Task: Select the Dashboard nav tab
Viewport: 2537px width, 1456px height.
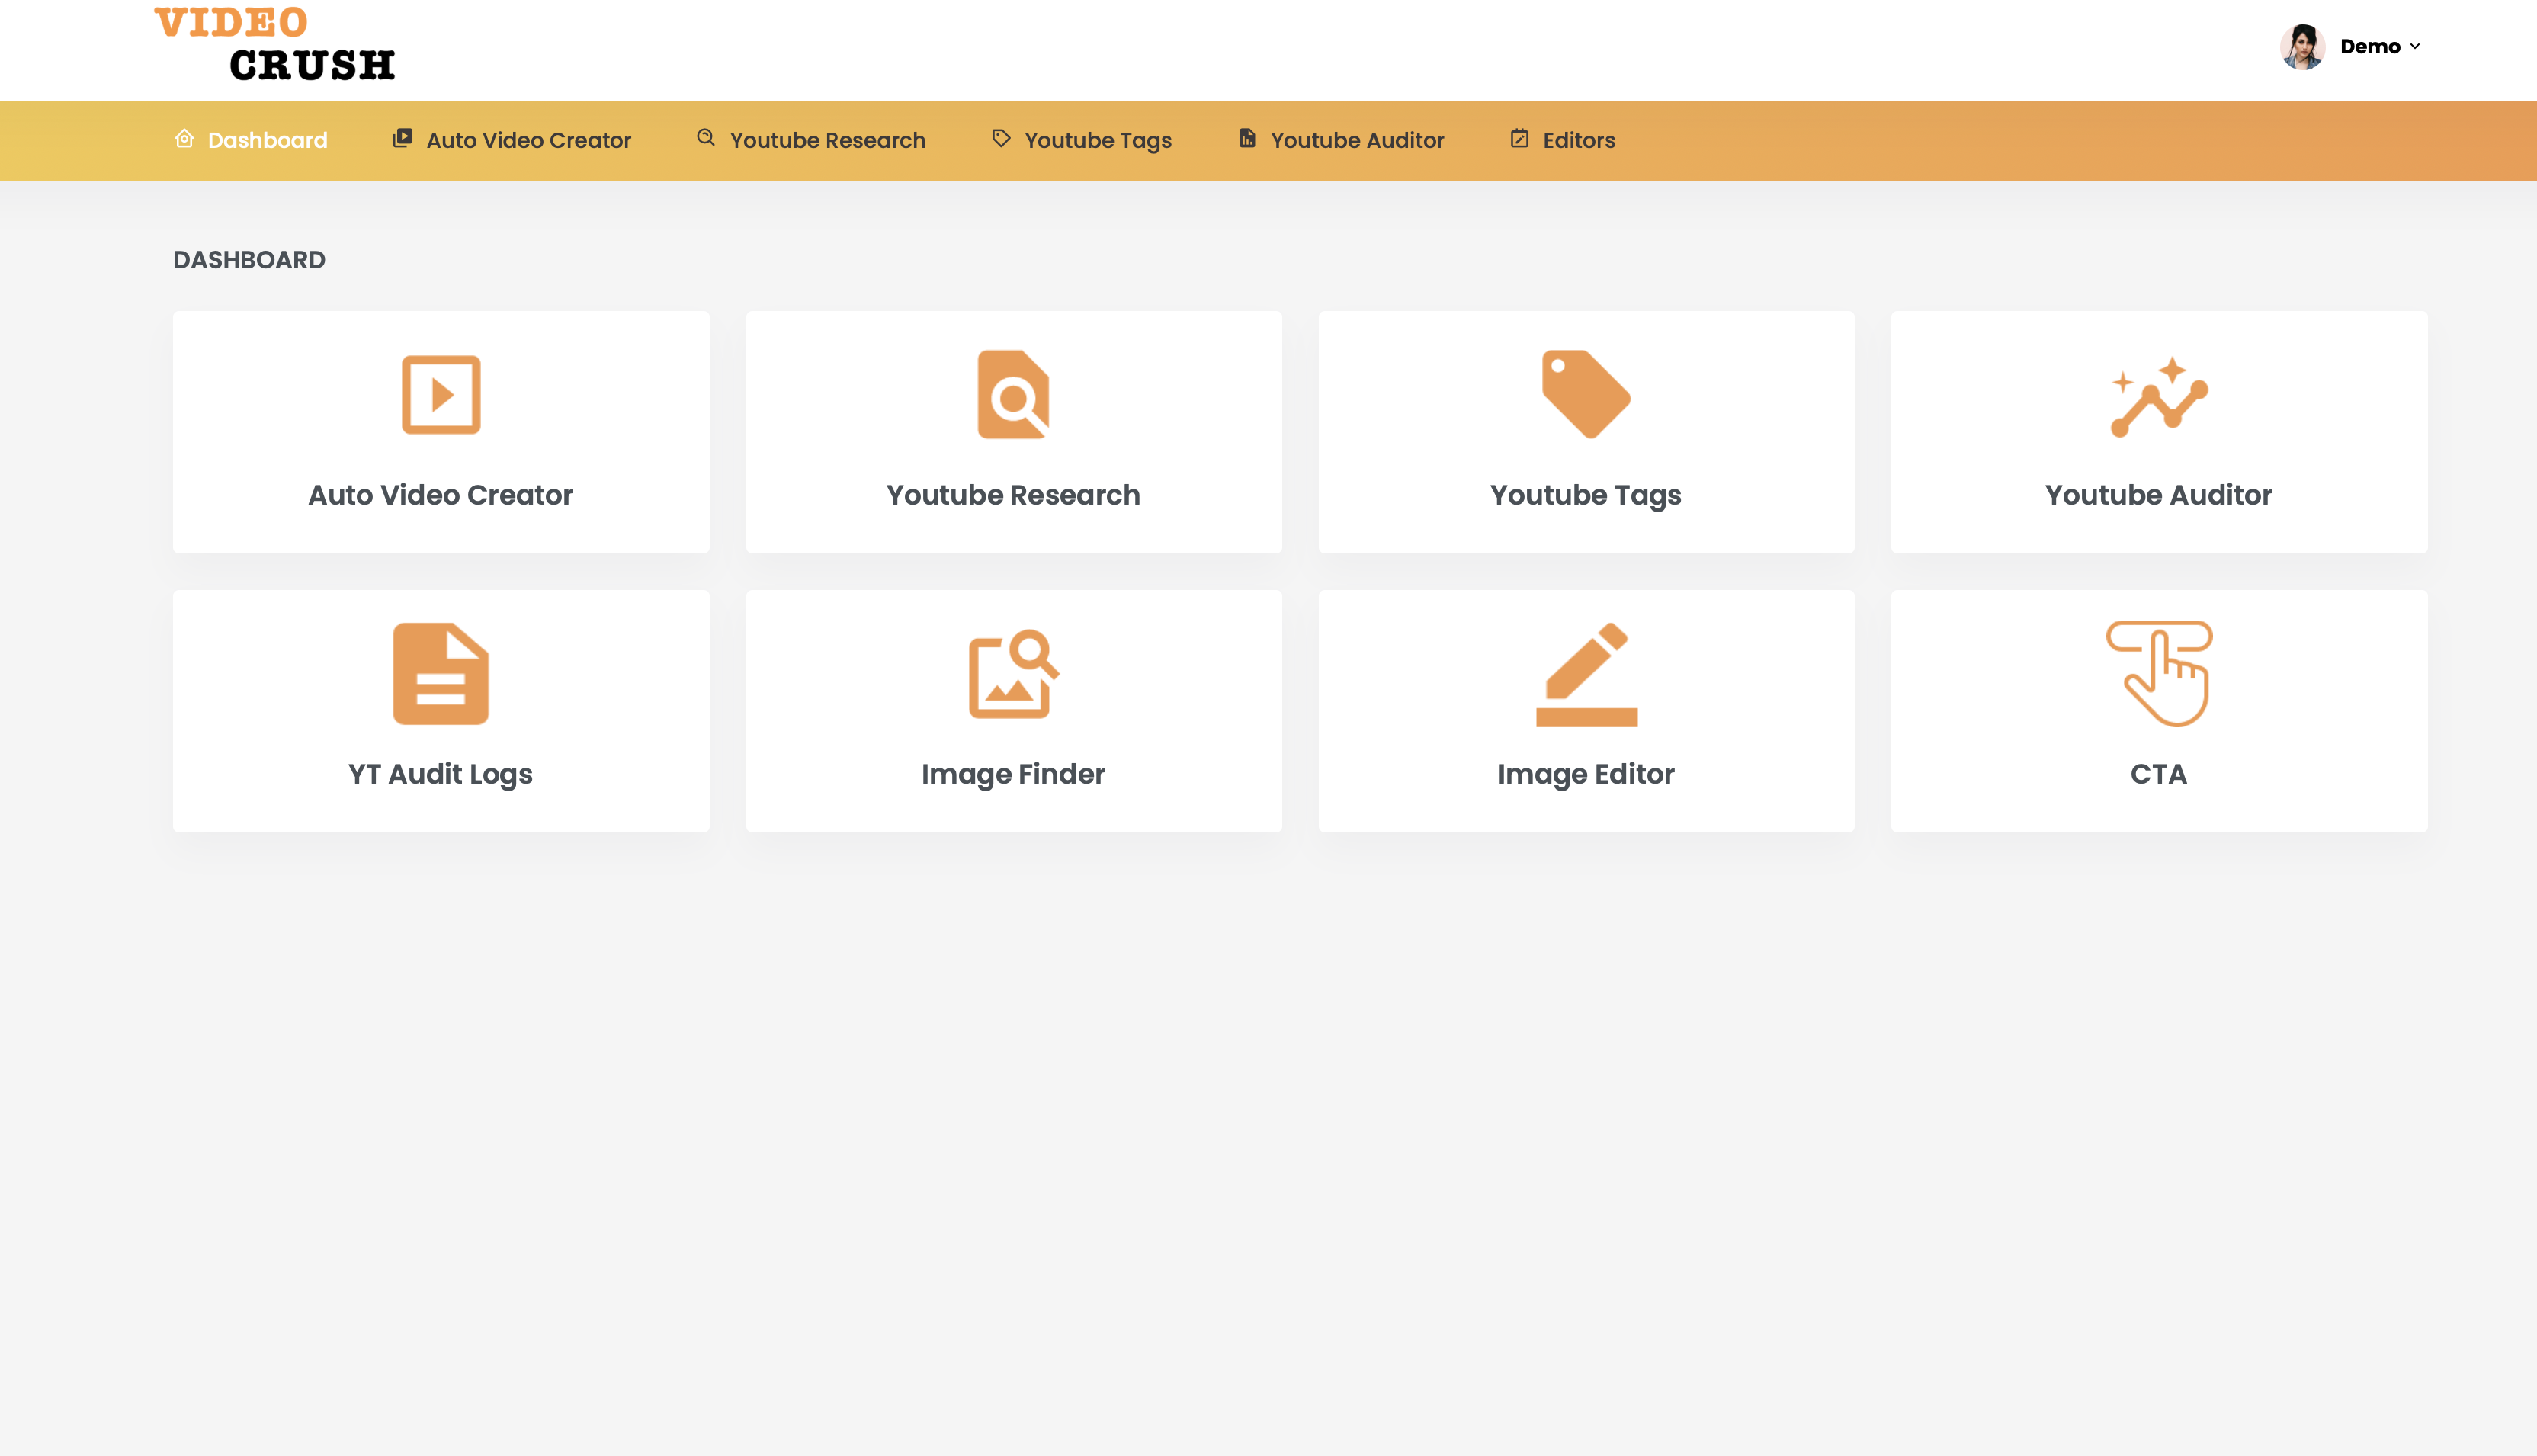Action: pyautogui.click(x=267, y=140)
